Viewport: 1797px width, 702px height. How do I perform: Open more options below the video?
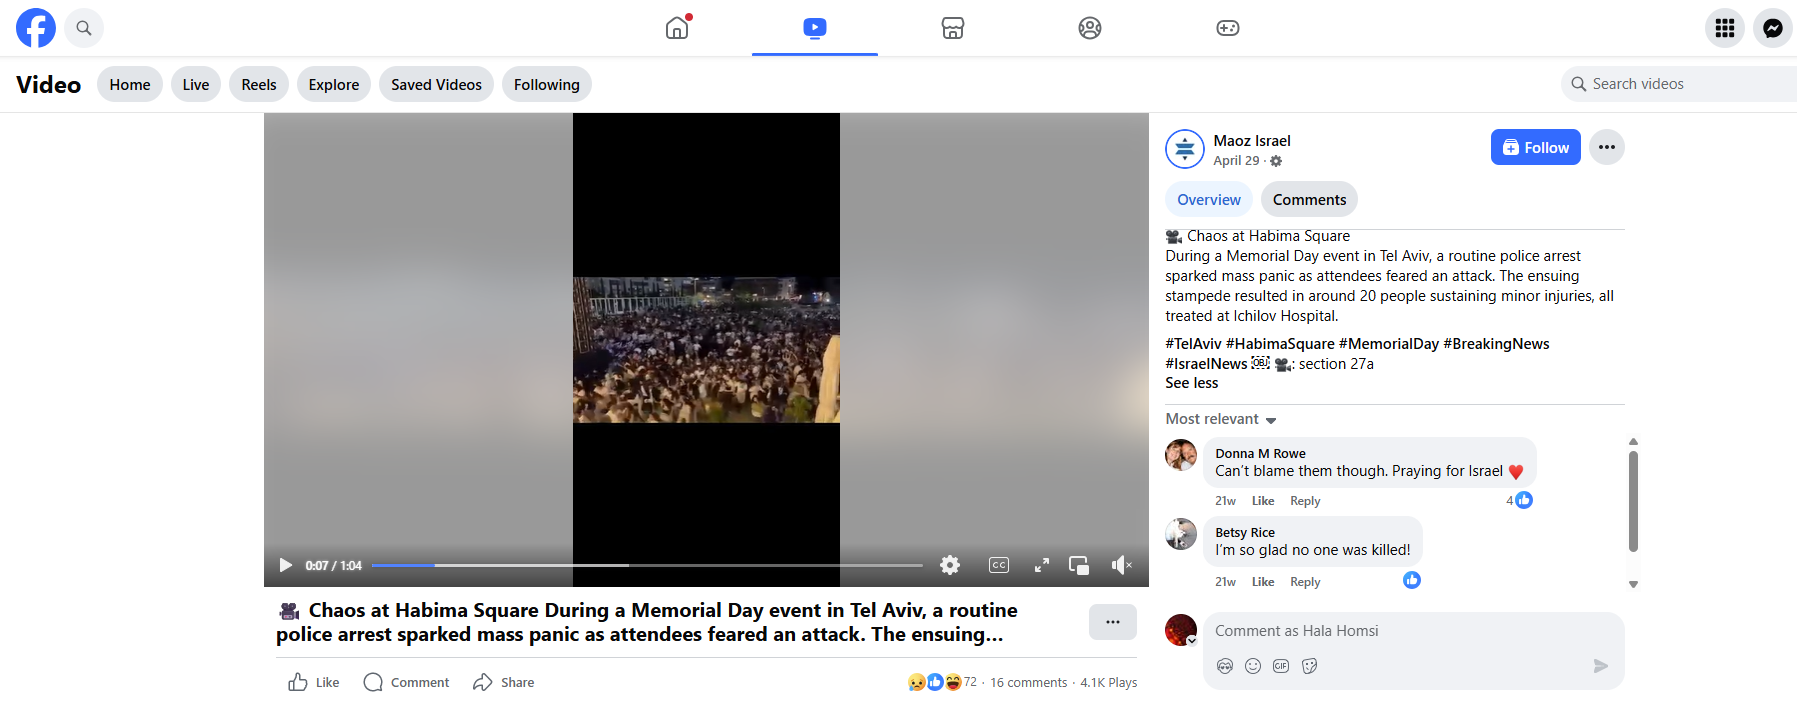coord(1113,622)
